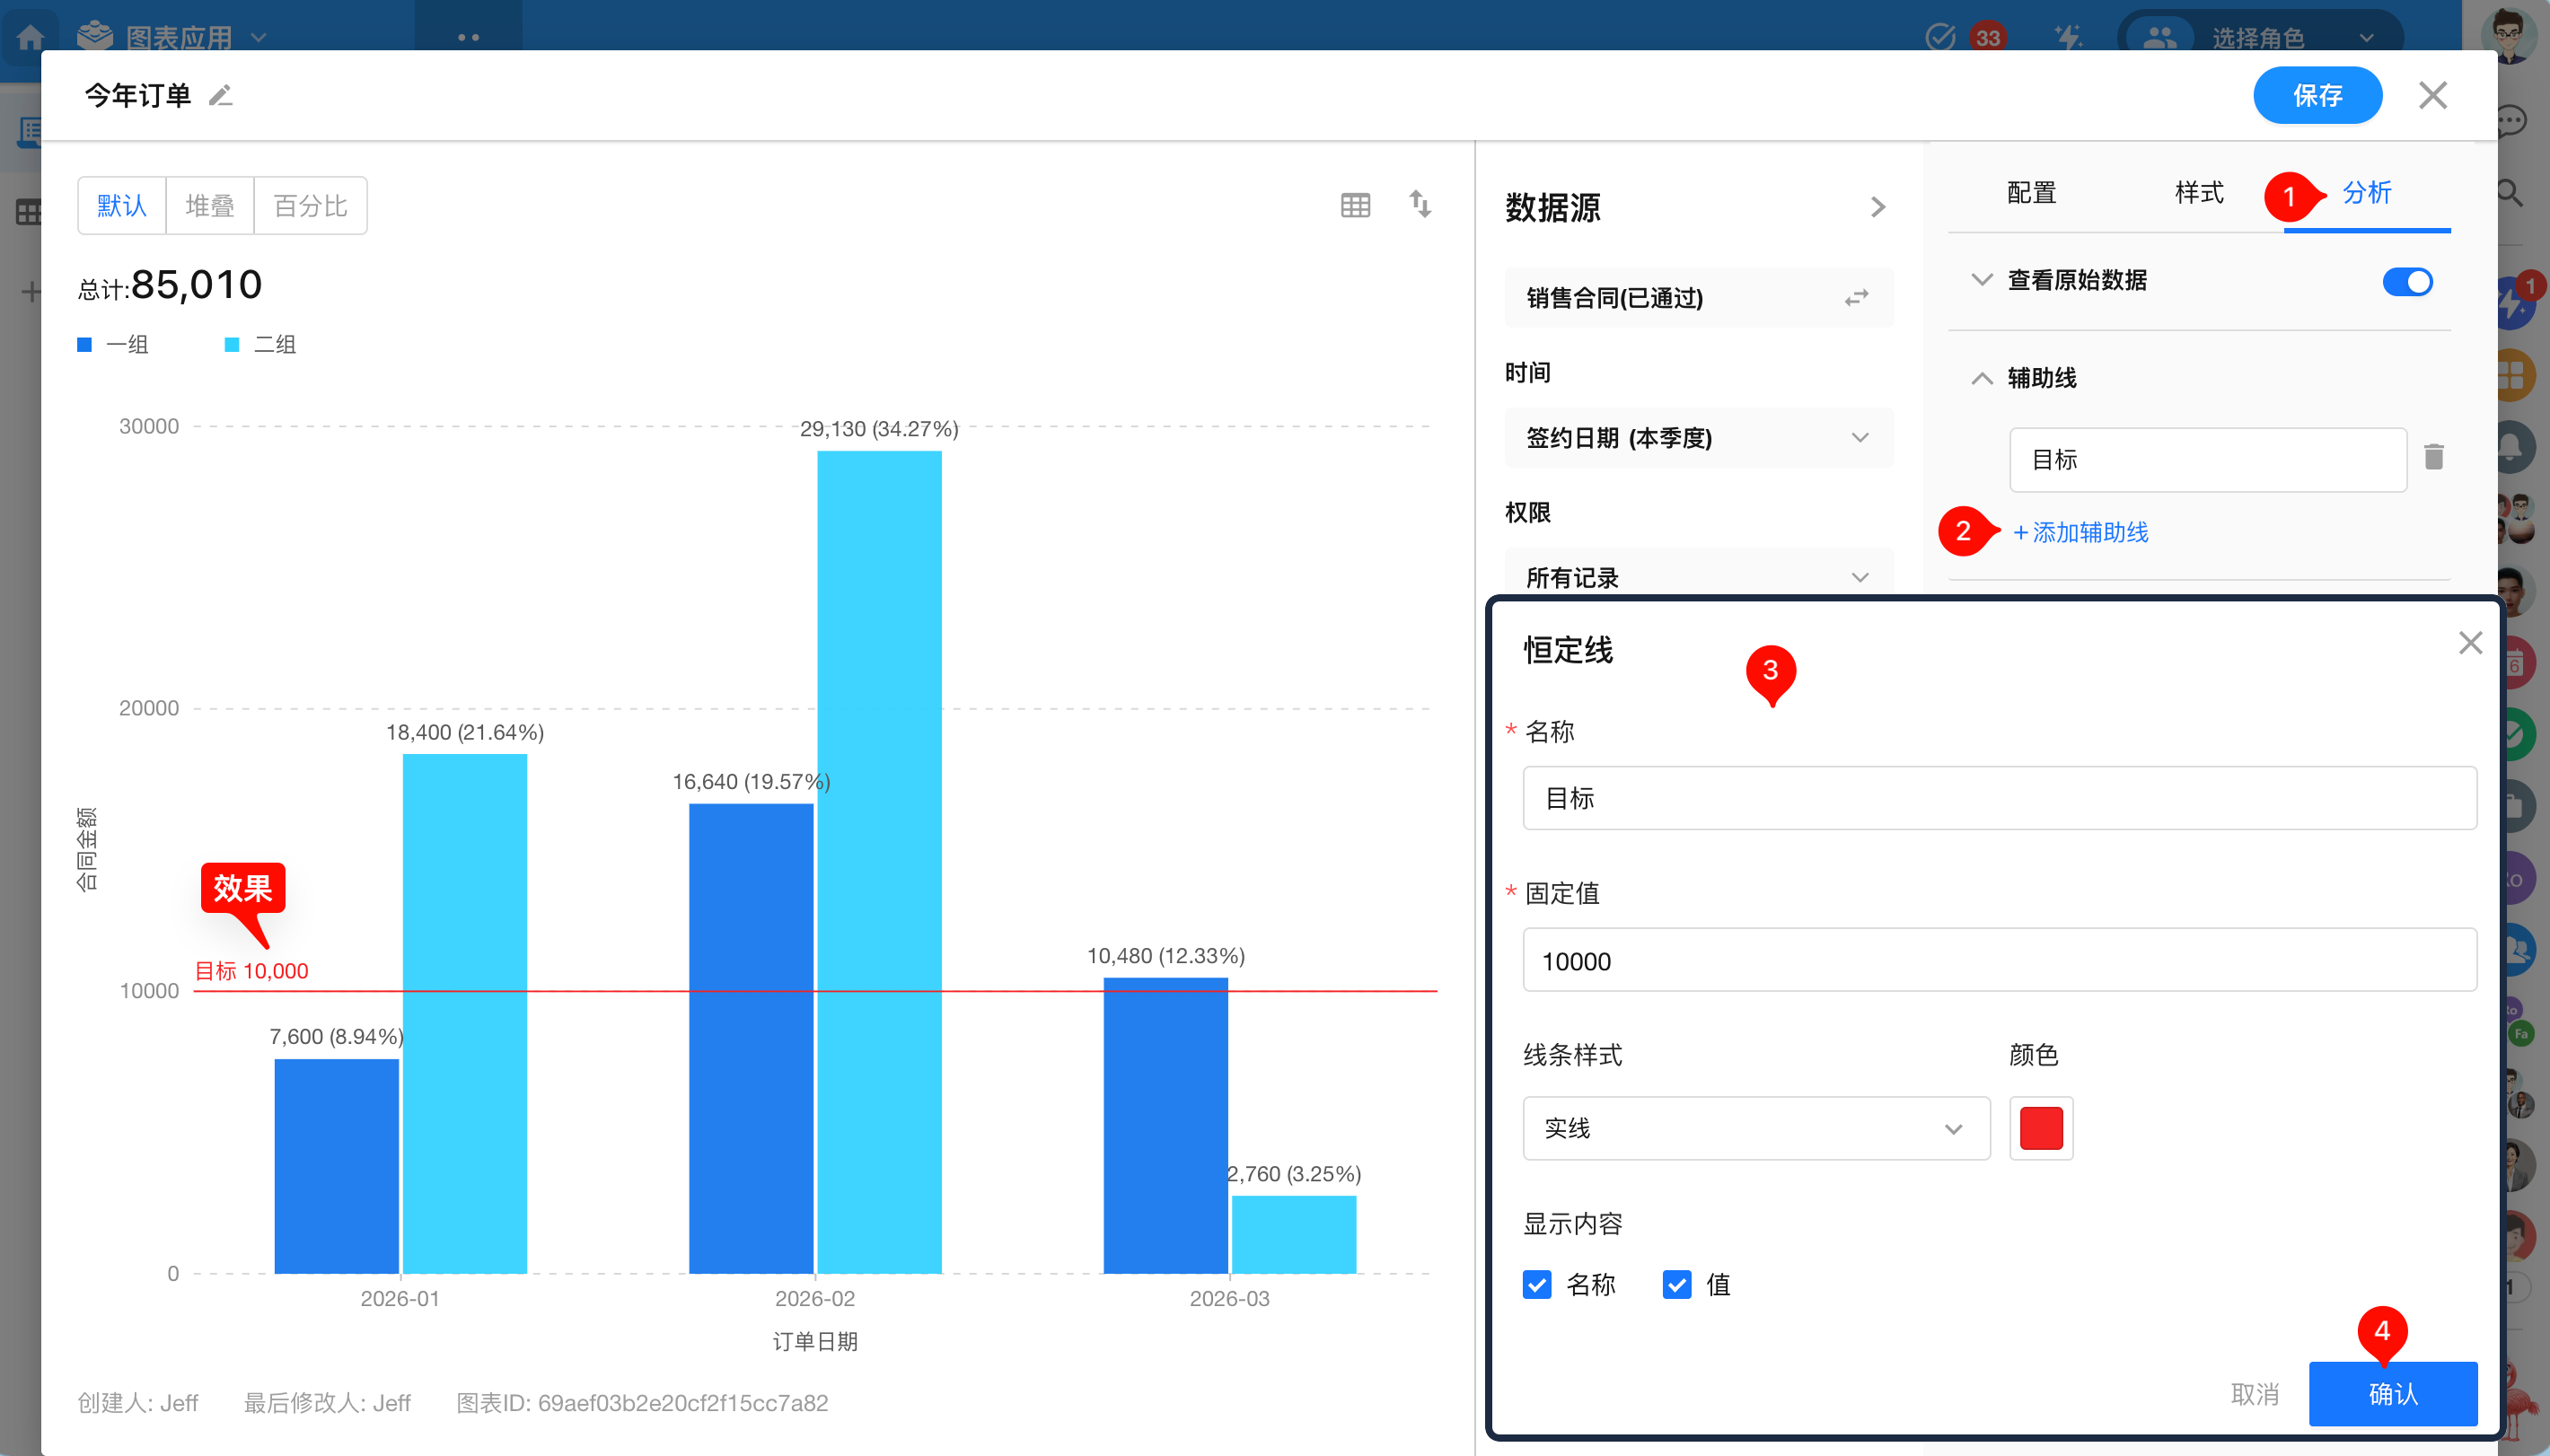Uncheck the 值 display checkbox
The height and width of the screenshot is (1456, 2550).
click(x=1677, y=1284)
